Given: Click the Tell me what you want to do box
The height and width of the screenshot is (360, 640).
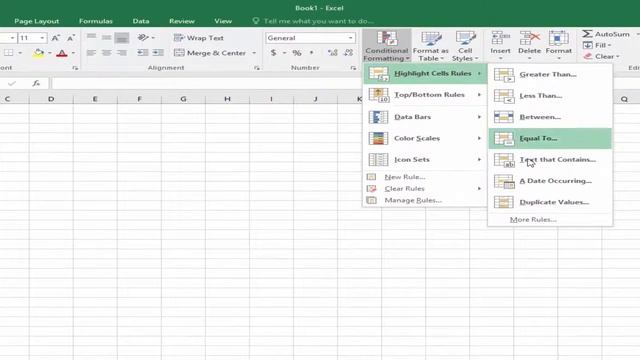Looking at the screenshot, I should point(313,21).
